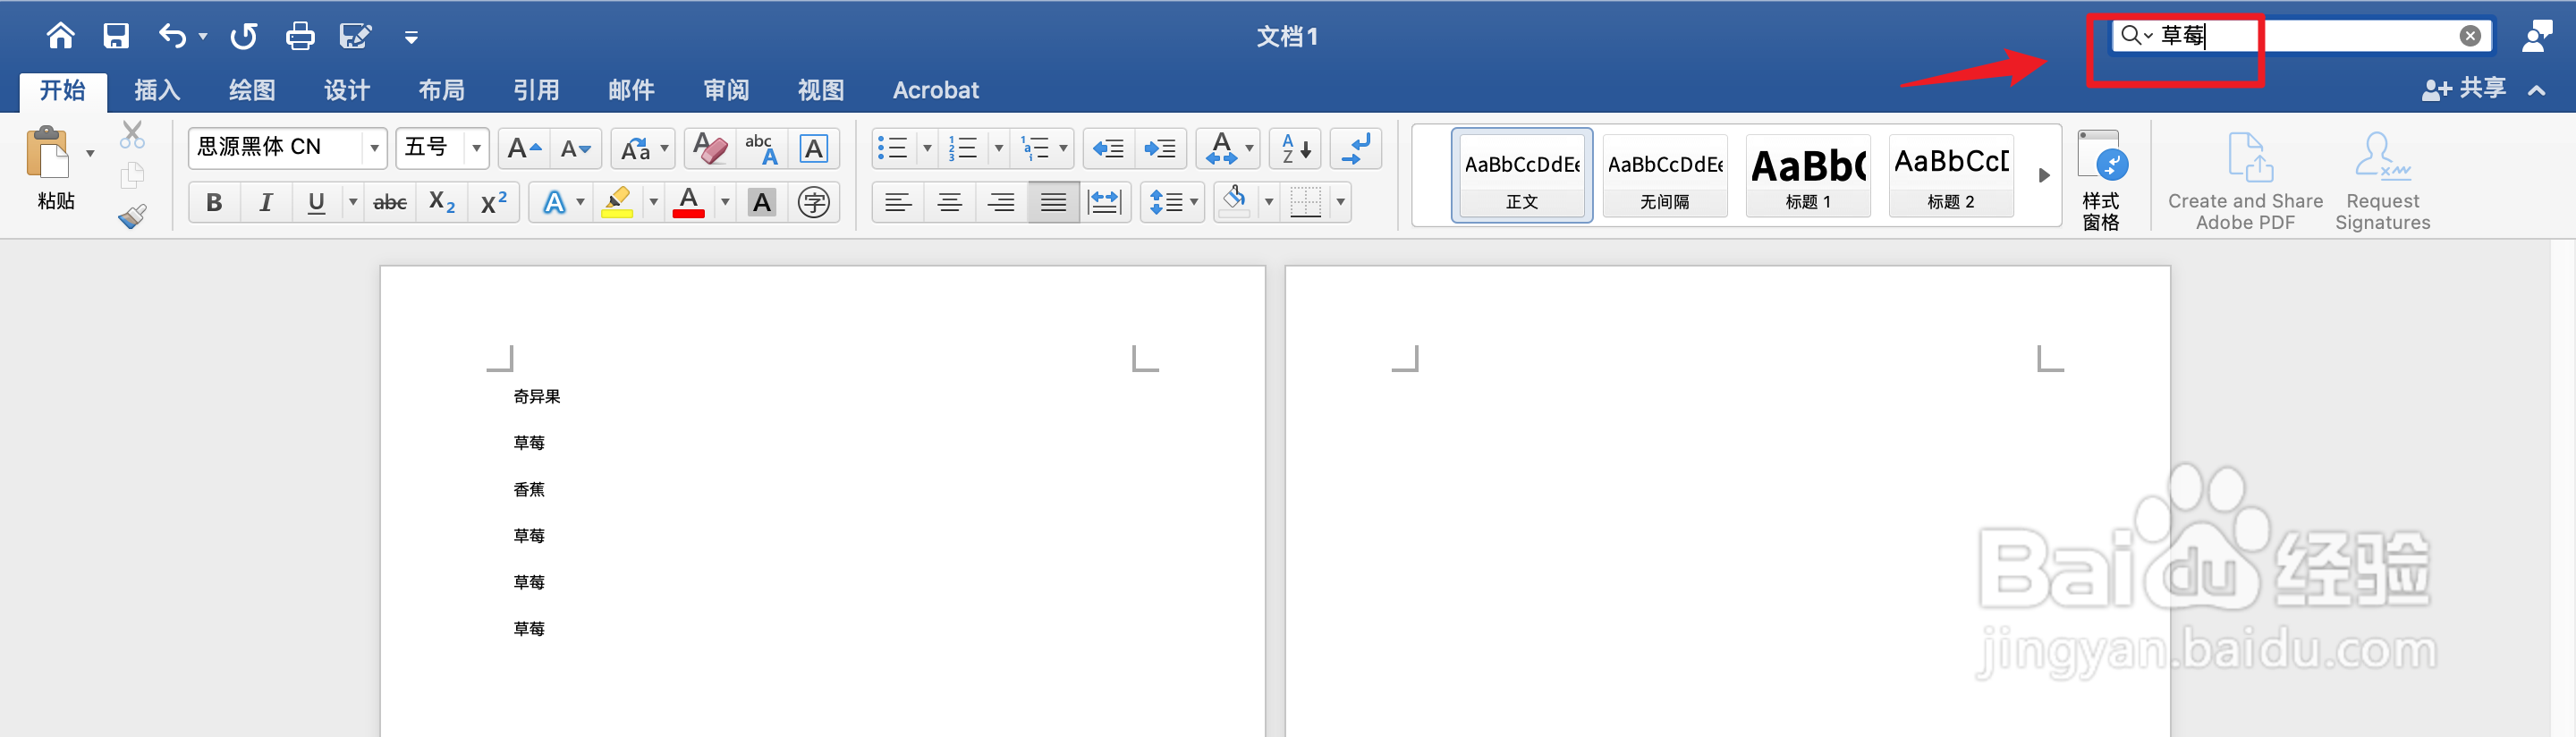
Task: Cut selection with scissors icon
Action: (132, 134)
